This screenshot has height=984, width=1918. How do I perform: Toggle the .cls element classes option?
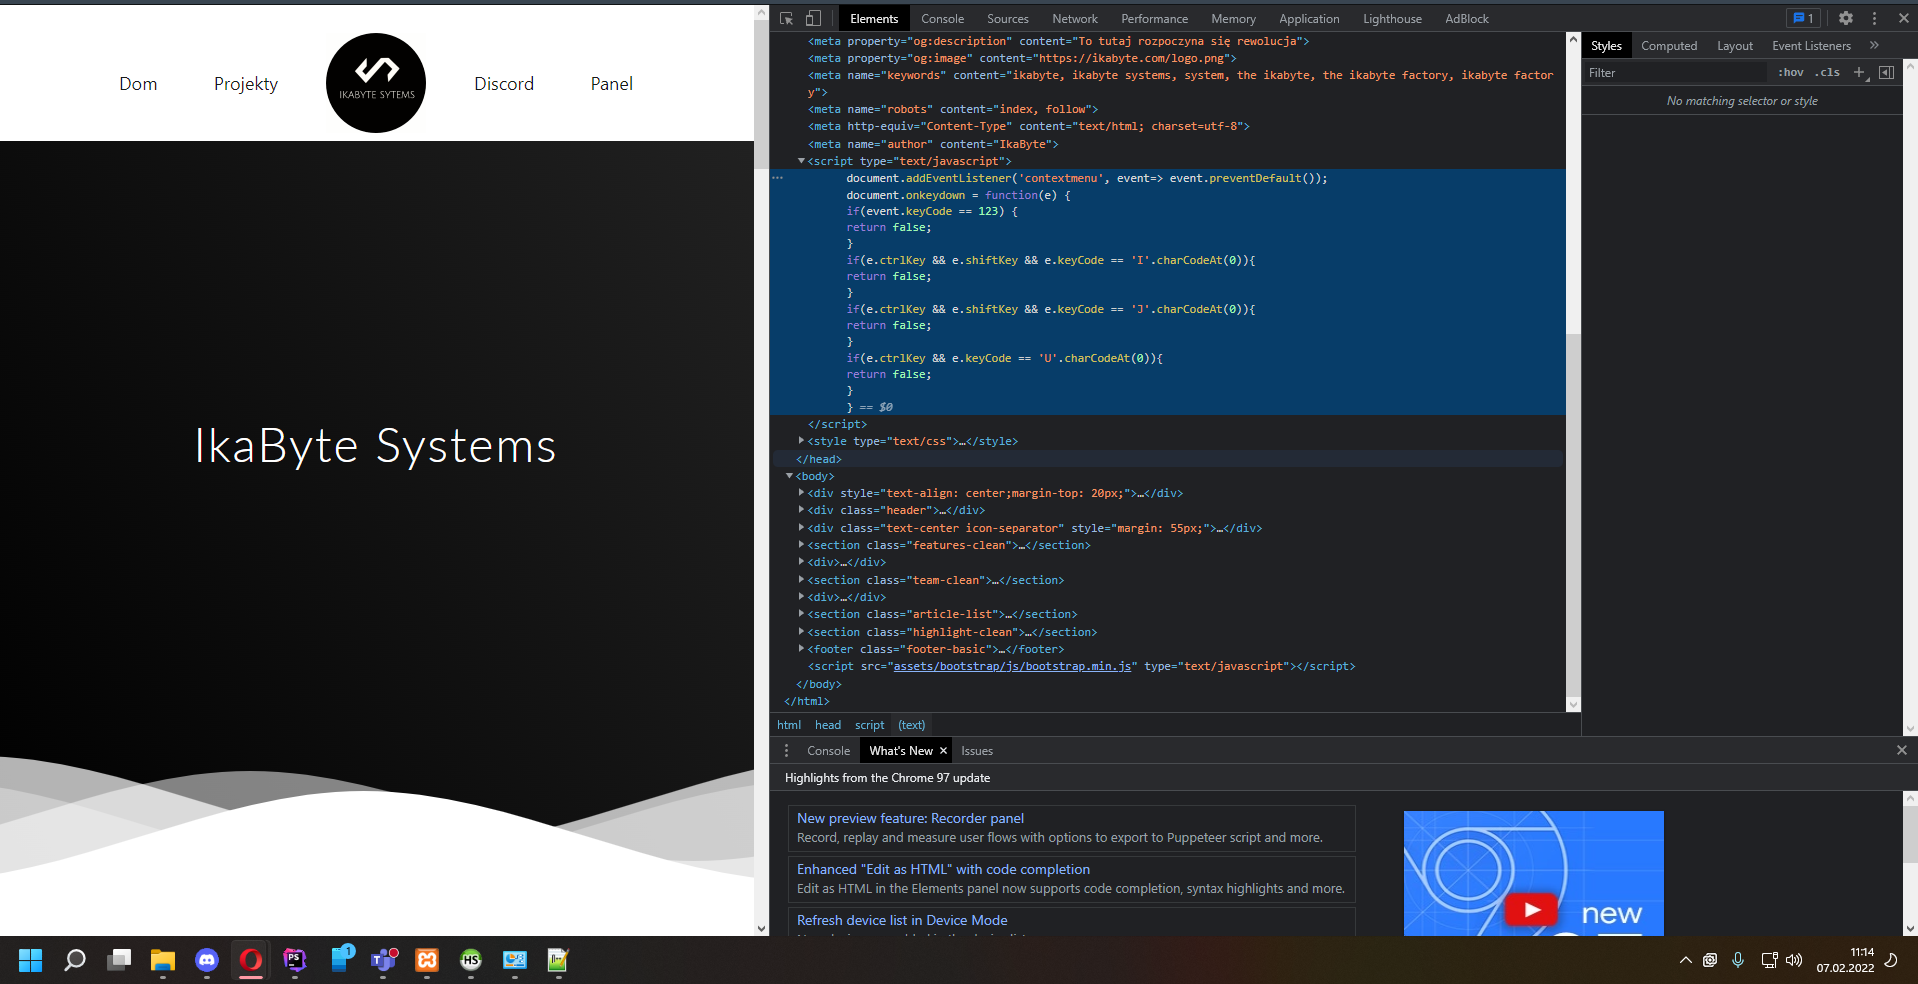pos(1827,72)
